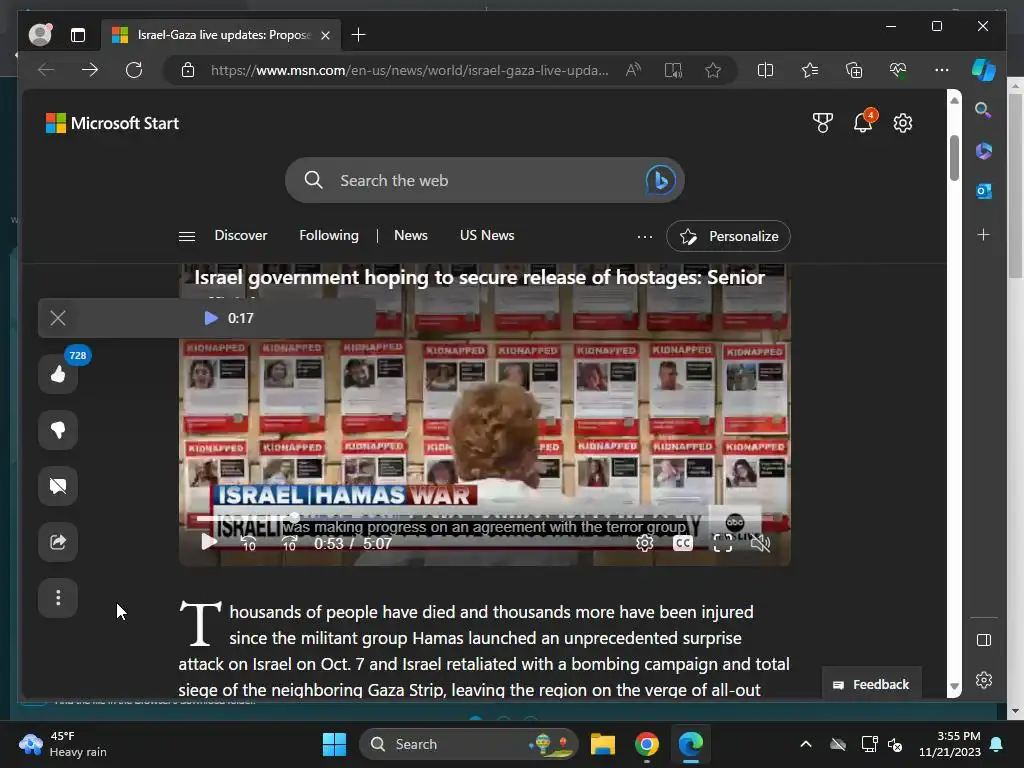1024x768 pixels.
Task: Open the hamburger navigation menu
Action: coord(187,236)
